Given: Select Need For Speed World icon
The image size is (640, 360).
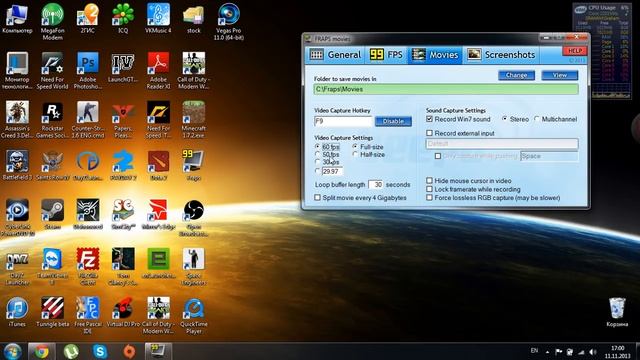Looking at the screenshot, I should [52, 70].
